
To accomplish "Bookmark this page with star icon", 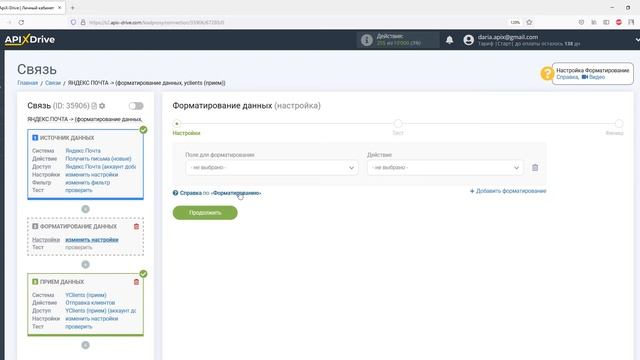I will 529,22.
